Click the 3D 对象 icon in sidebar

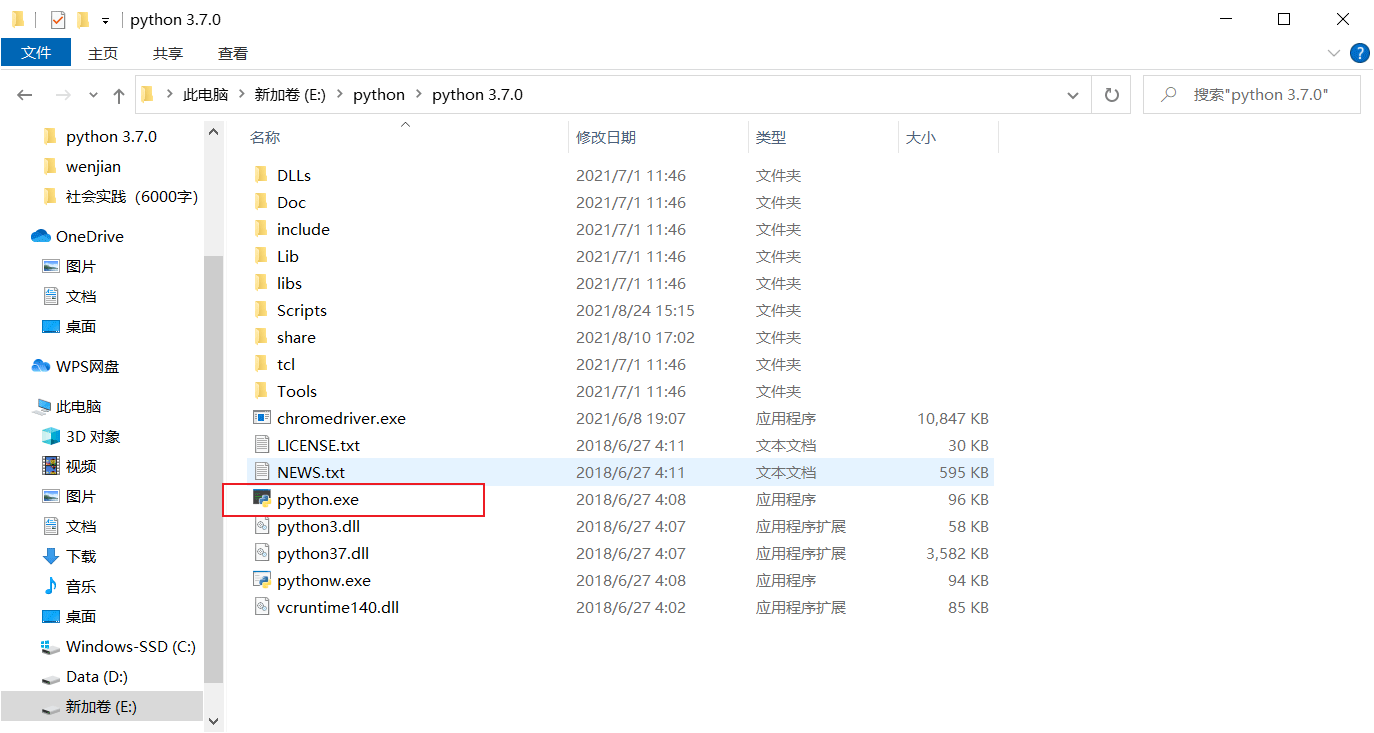pyautogui.click(x=51, y=436)
